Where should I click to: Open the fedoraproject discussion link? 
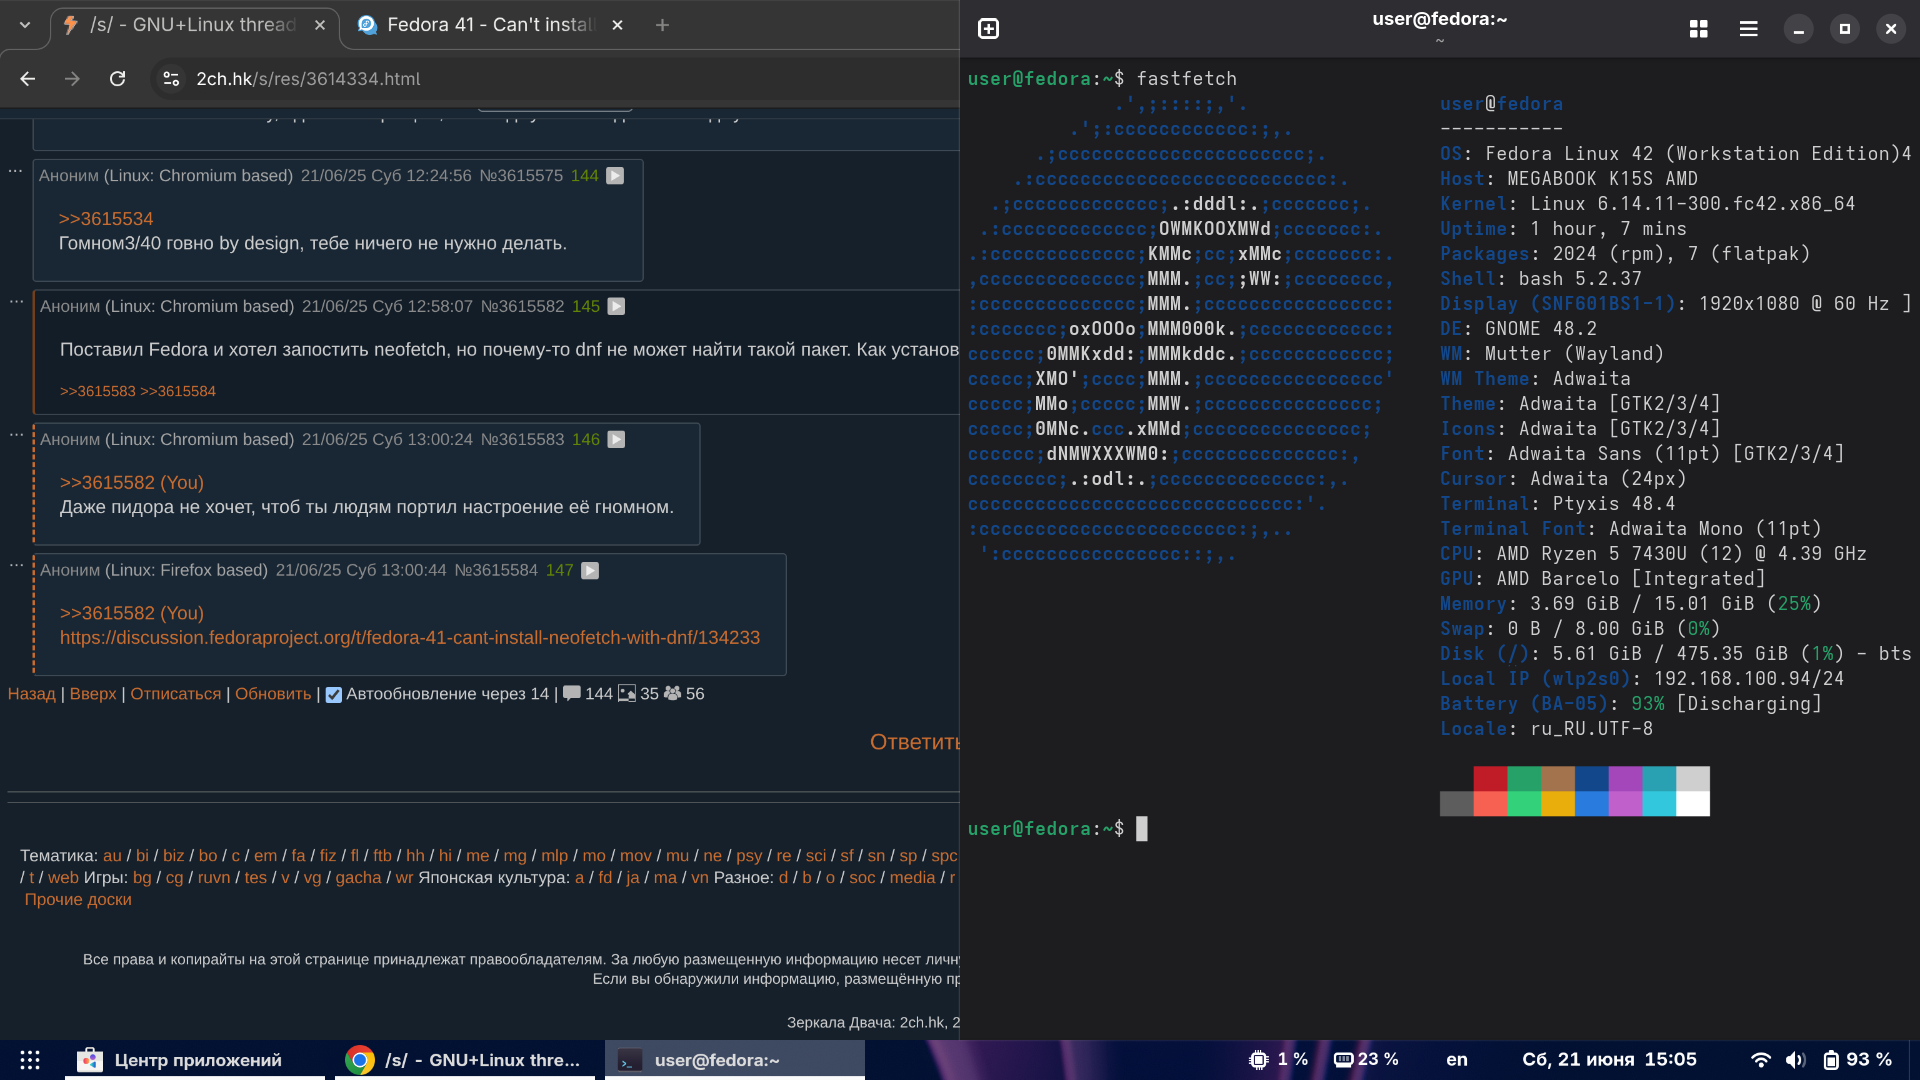(409, 638)
